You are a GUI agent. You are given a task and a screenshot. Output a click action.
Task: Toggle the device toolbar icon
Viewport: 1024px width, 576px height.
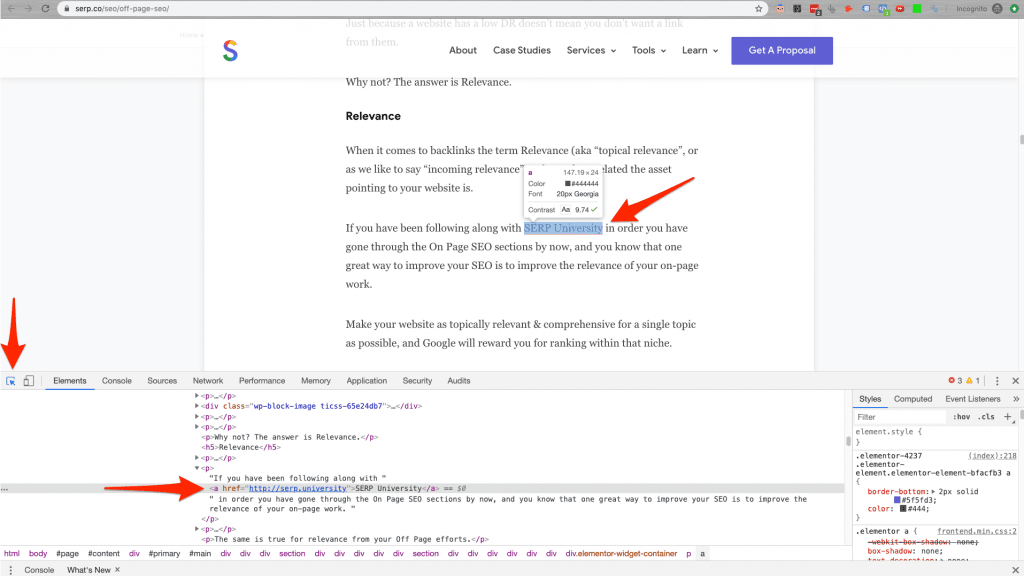(29, 381)
